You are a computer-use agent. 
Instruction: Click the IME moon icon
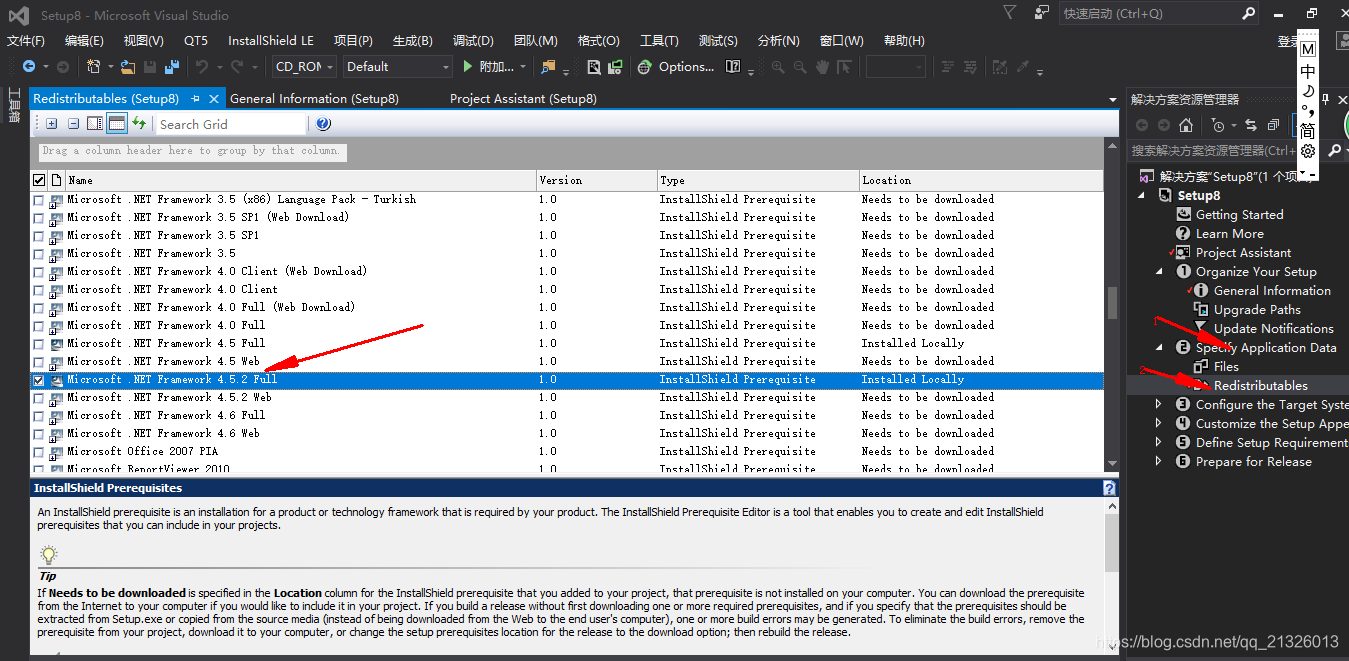[x=1307, y=91]
